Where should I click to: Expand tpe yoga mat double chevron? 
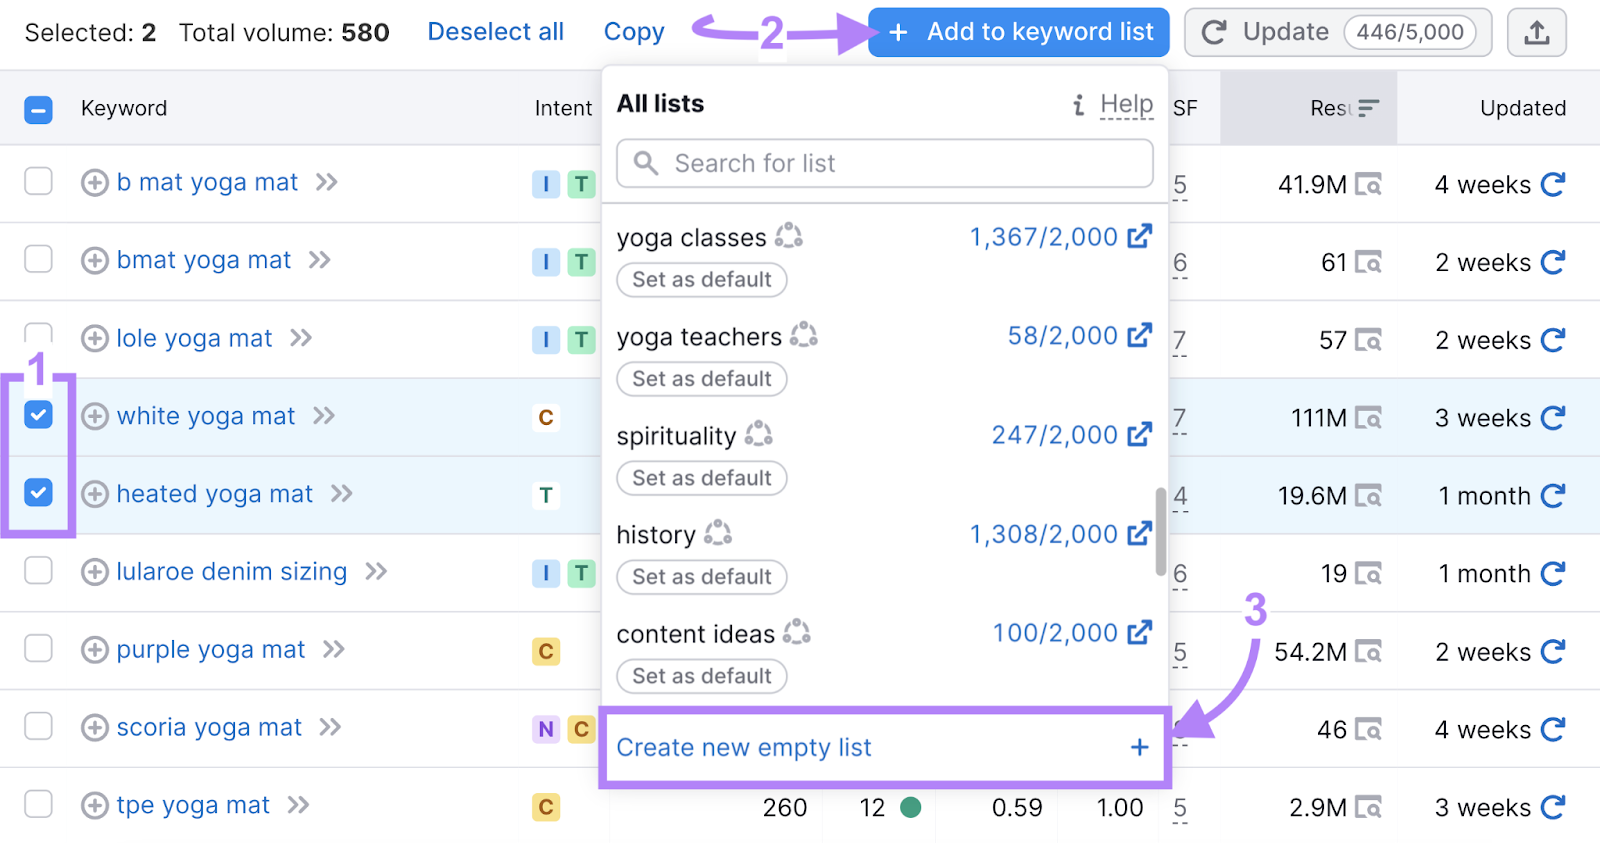tap(298, 805)
